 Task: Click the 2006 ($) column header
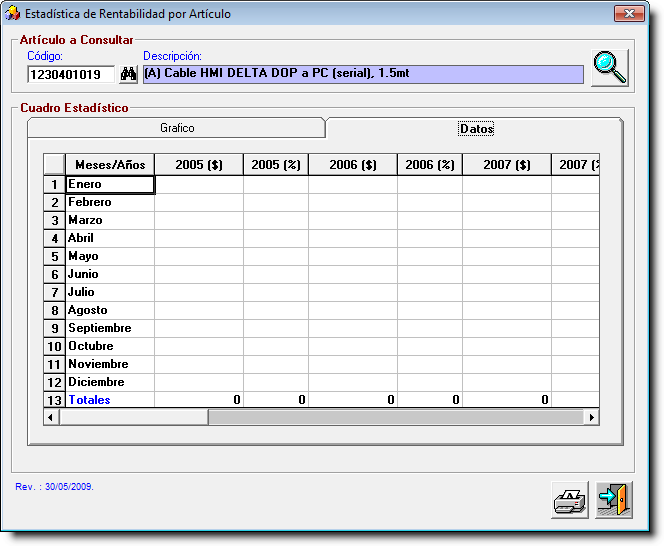(353, 165)
